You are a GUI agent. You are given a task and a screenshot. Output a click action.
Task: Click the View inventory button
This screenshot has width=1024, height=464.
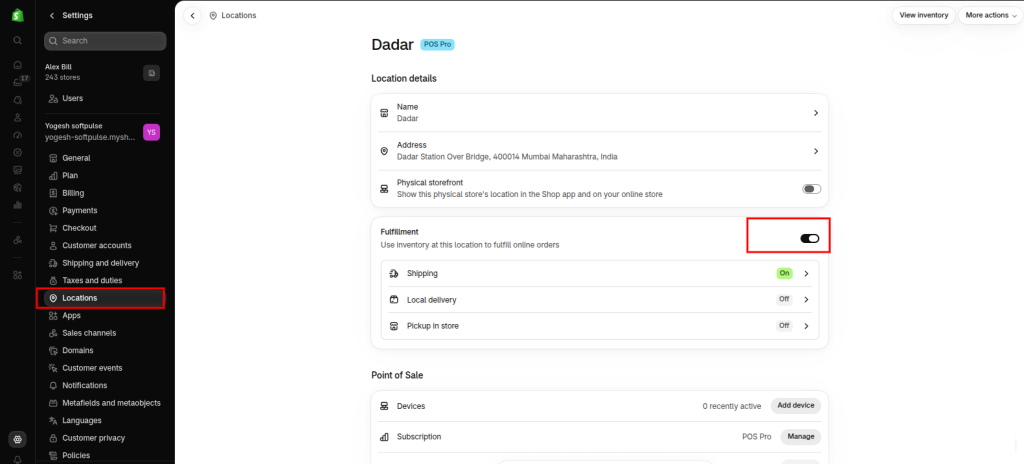923,15
